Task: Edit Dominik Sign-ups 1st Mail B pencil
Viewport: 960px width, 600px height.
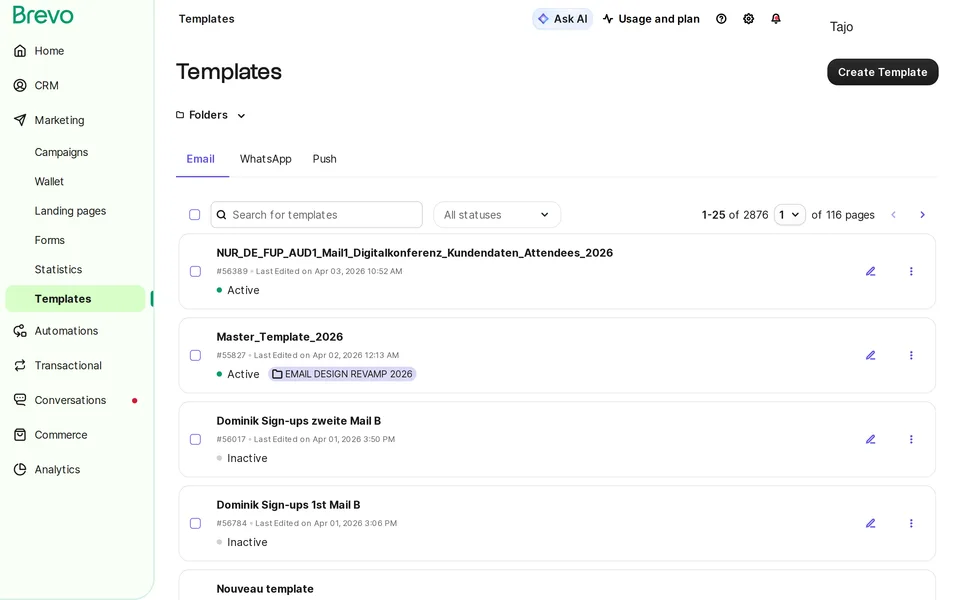Action: click(871, 523)
